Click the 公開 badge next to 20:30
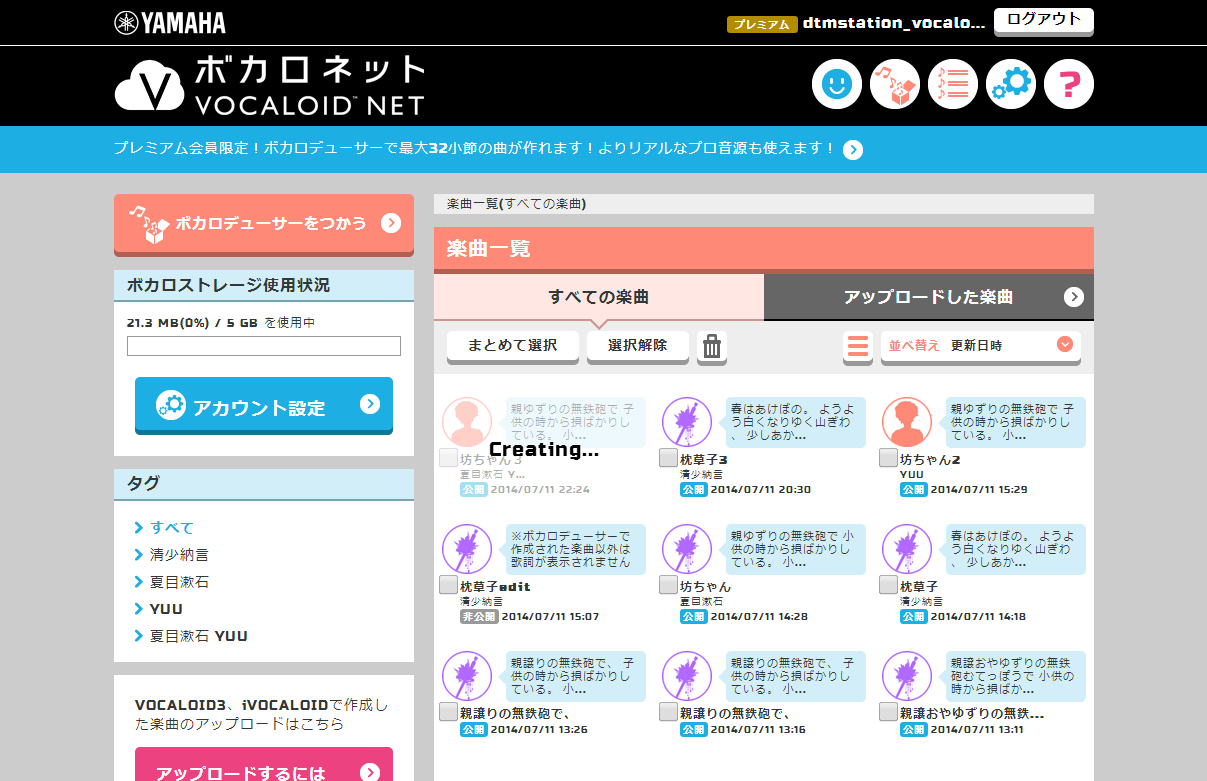The height and width of the screenshot is (781, 1207). coord(693,490)
